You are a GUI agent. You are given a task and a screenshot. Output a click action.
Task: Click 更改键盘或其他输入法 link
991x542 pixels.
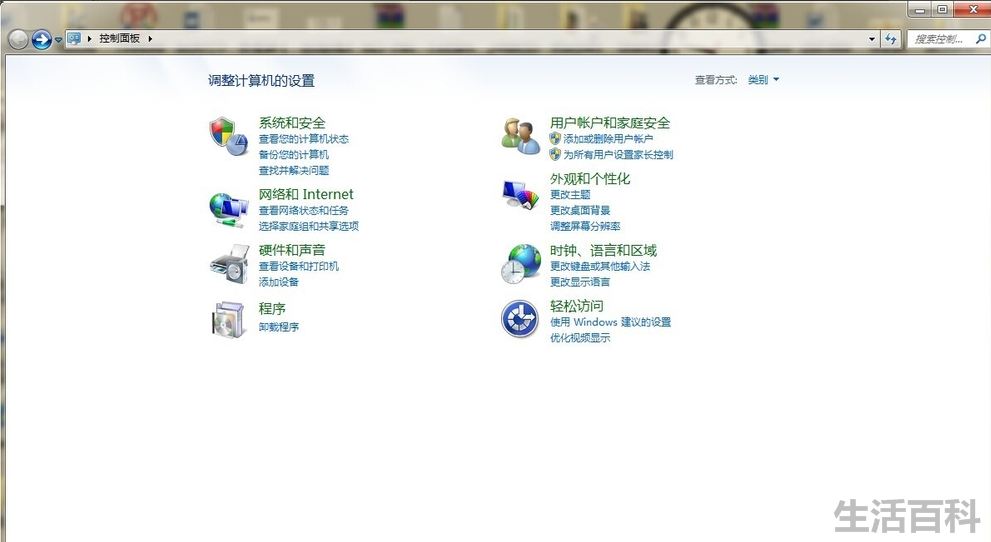coord(600,266)
